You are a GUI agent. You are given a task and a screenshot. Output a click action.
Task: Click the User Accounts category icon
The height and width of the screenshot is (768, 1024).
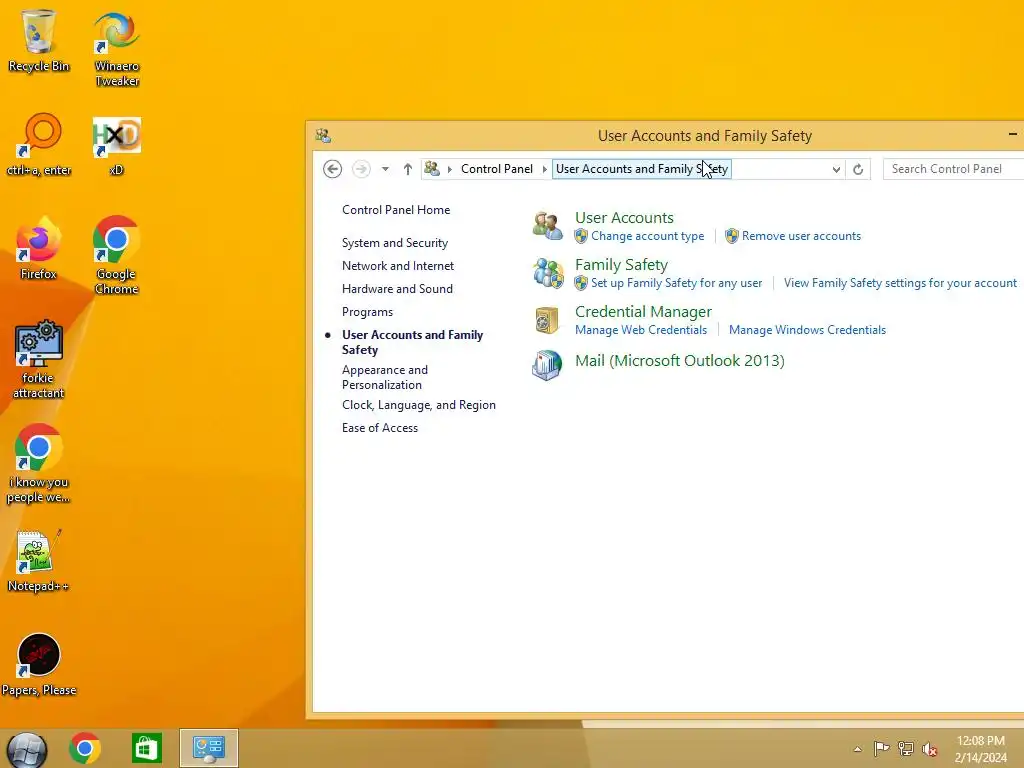coord(547,226)
